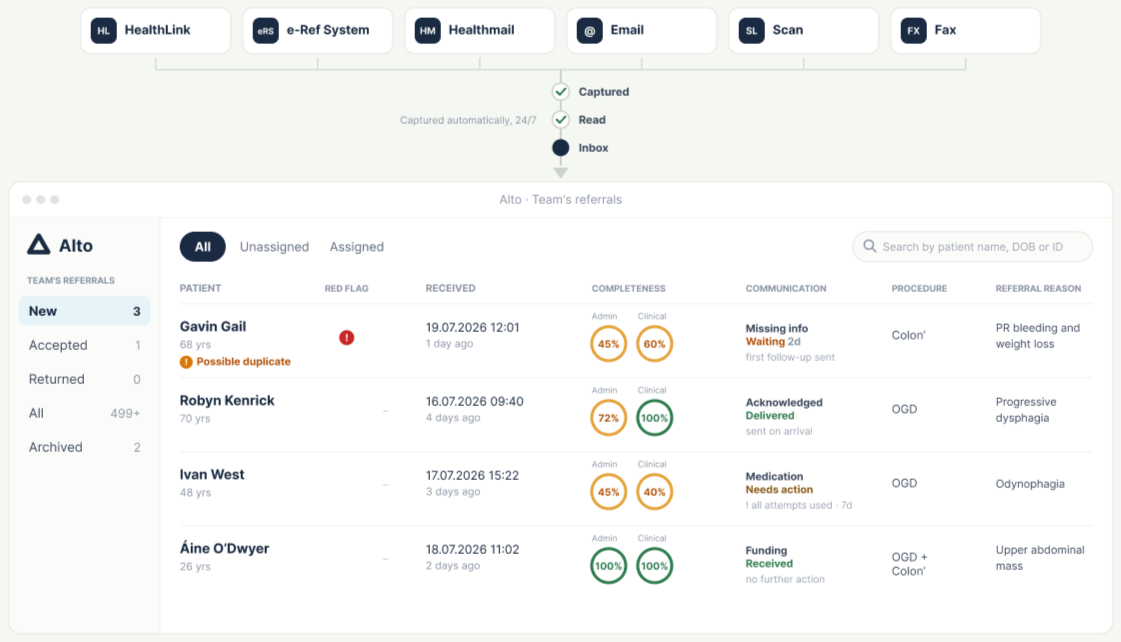1121x642 pixels.
Task: Click Gavin Gail's red flag alert icon
Action: 347,337
